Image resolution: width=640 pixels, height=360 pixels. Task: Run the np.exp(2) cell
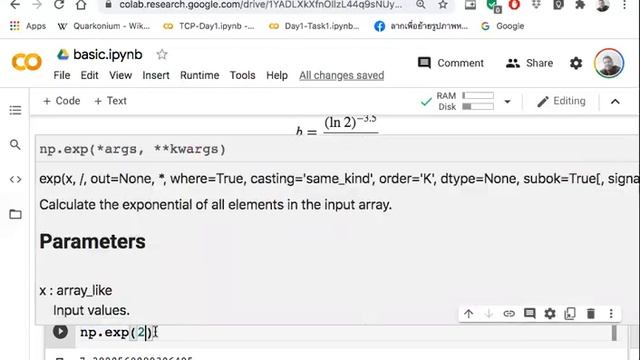(x=60, y=331)
